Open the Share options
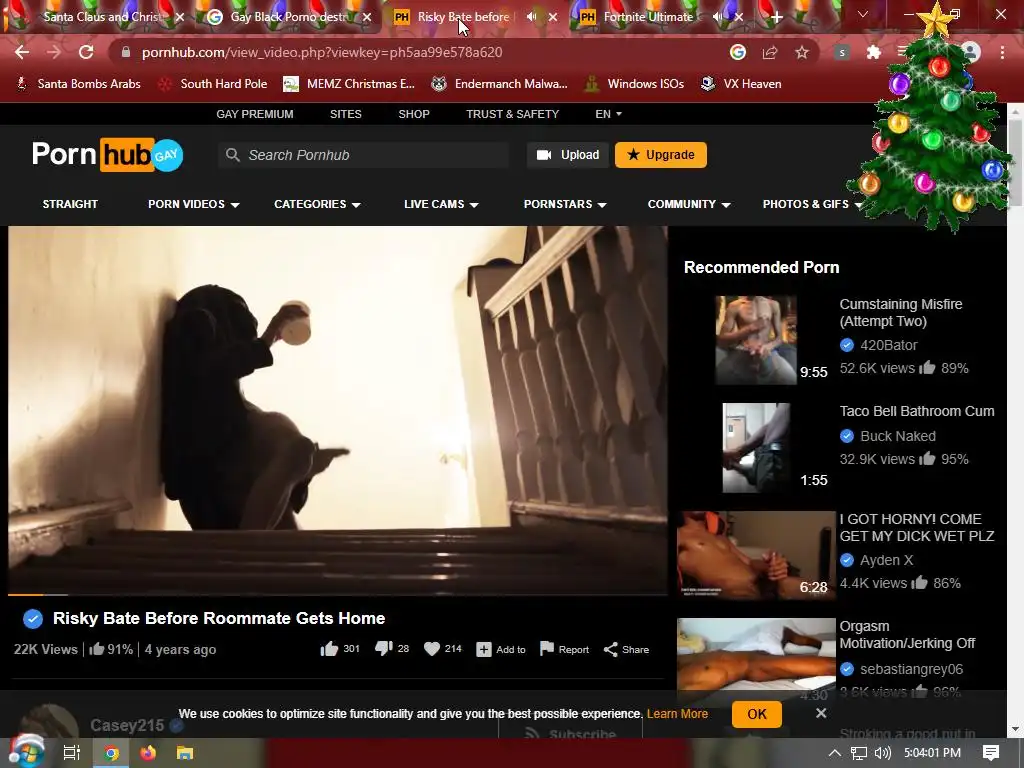 pos(626,649)
